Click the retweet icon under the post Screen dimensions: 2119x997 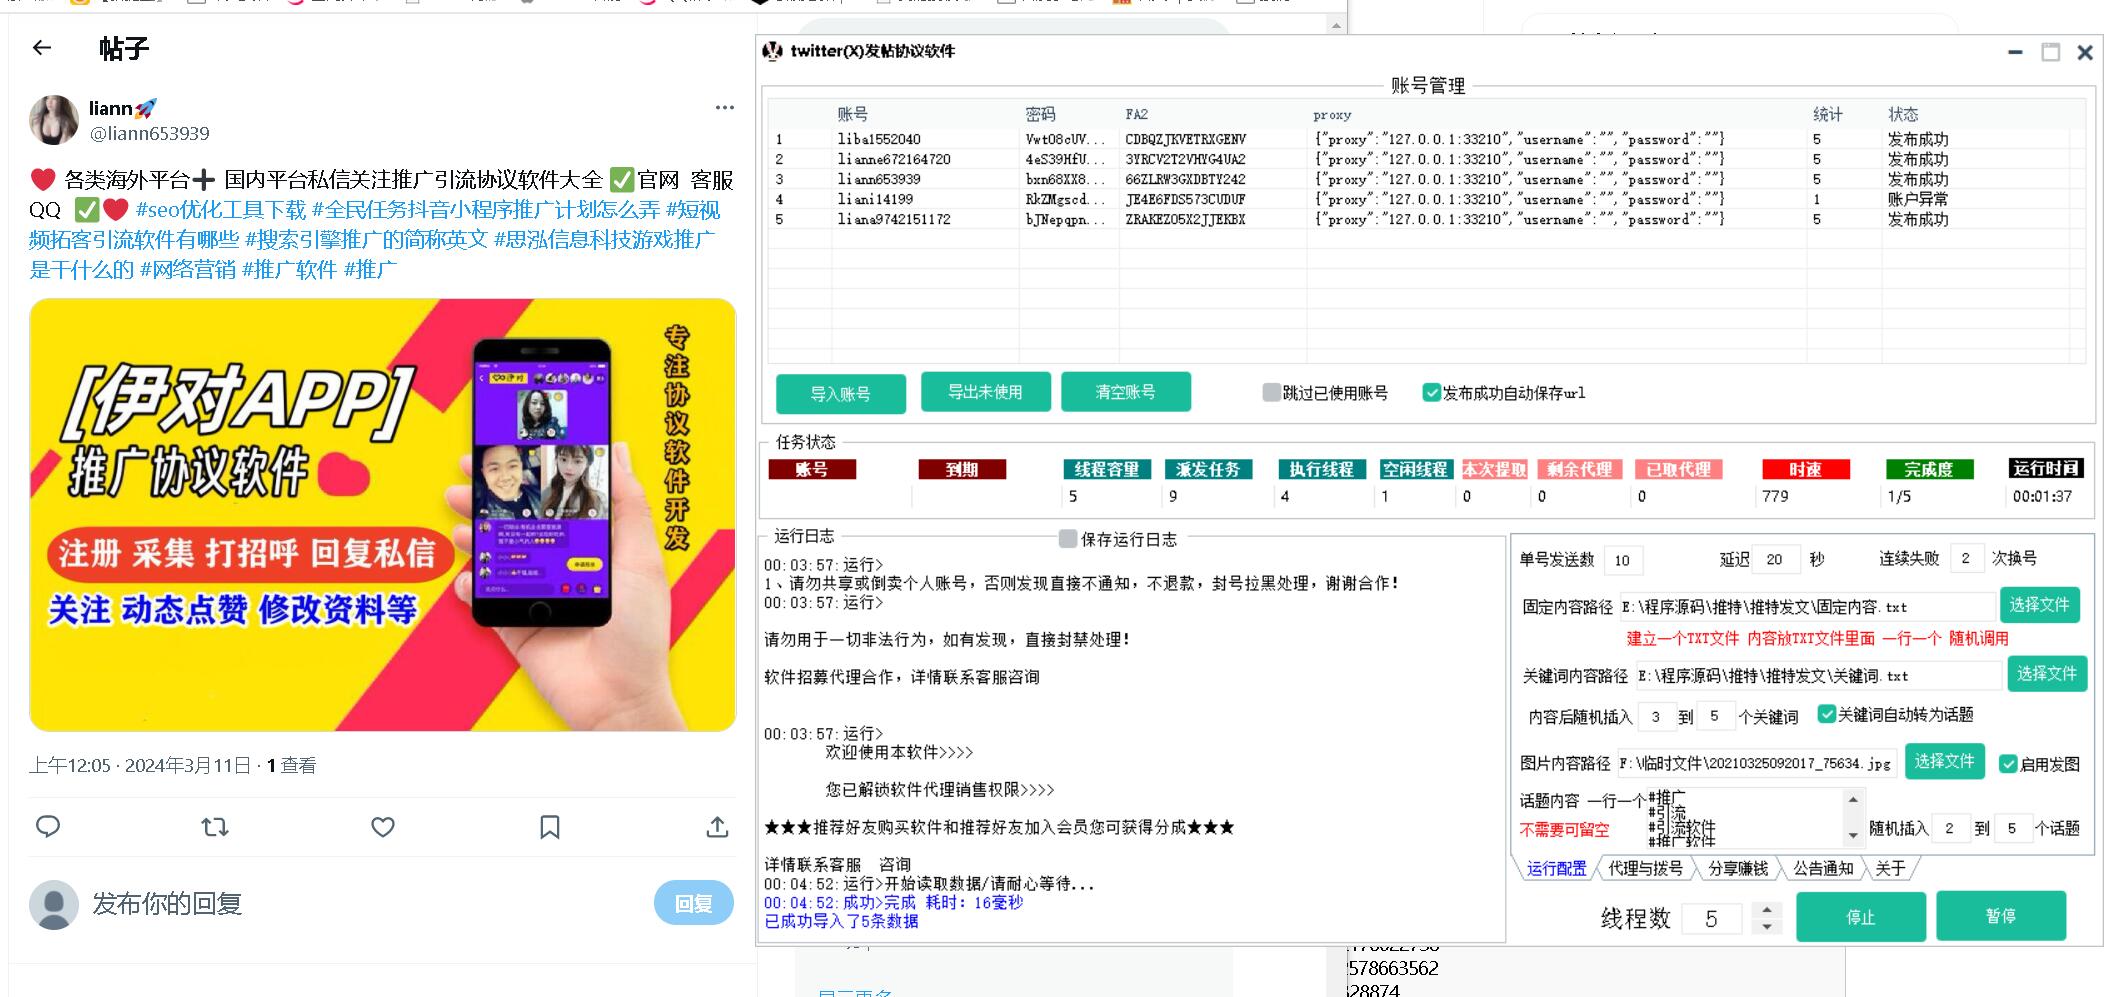215,827
